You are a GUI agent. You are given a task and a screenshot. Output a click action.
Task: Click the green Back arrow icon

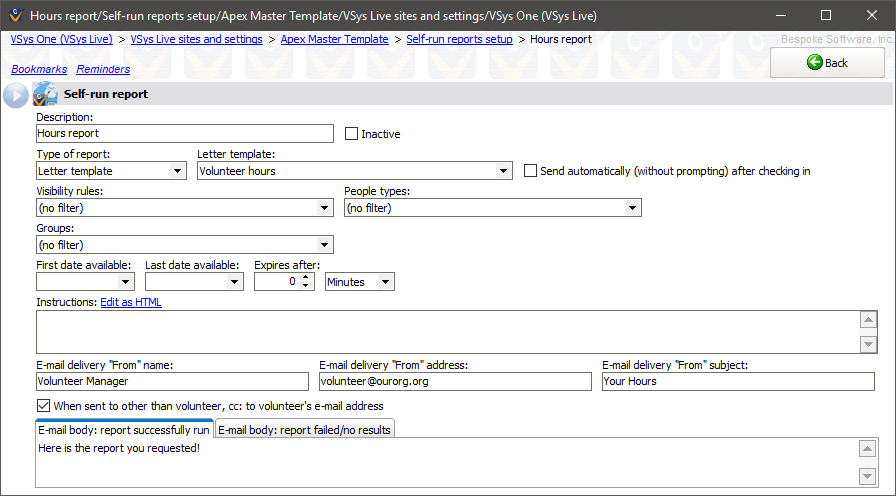[814, 63]
